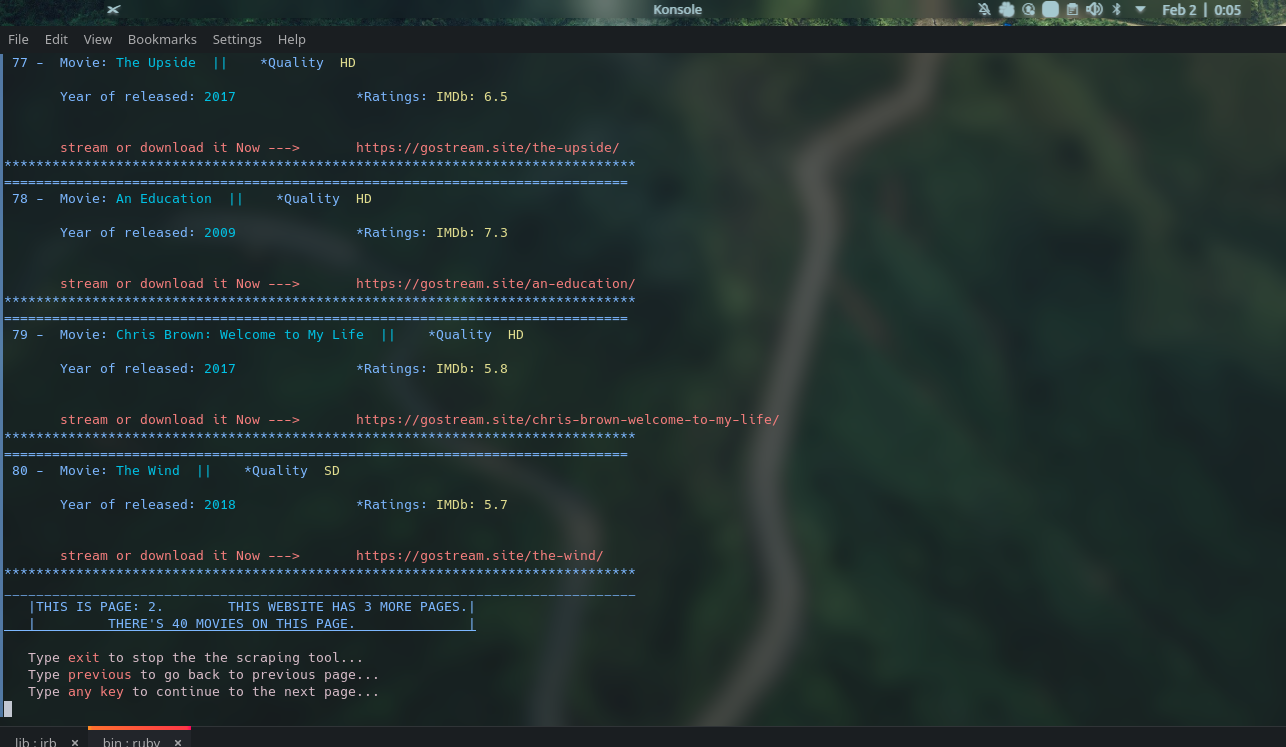The image size is (1286, 747).
Task: Click the movie title 'The Upside'
Action: pyautogui.click(x=156, y=63)
